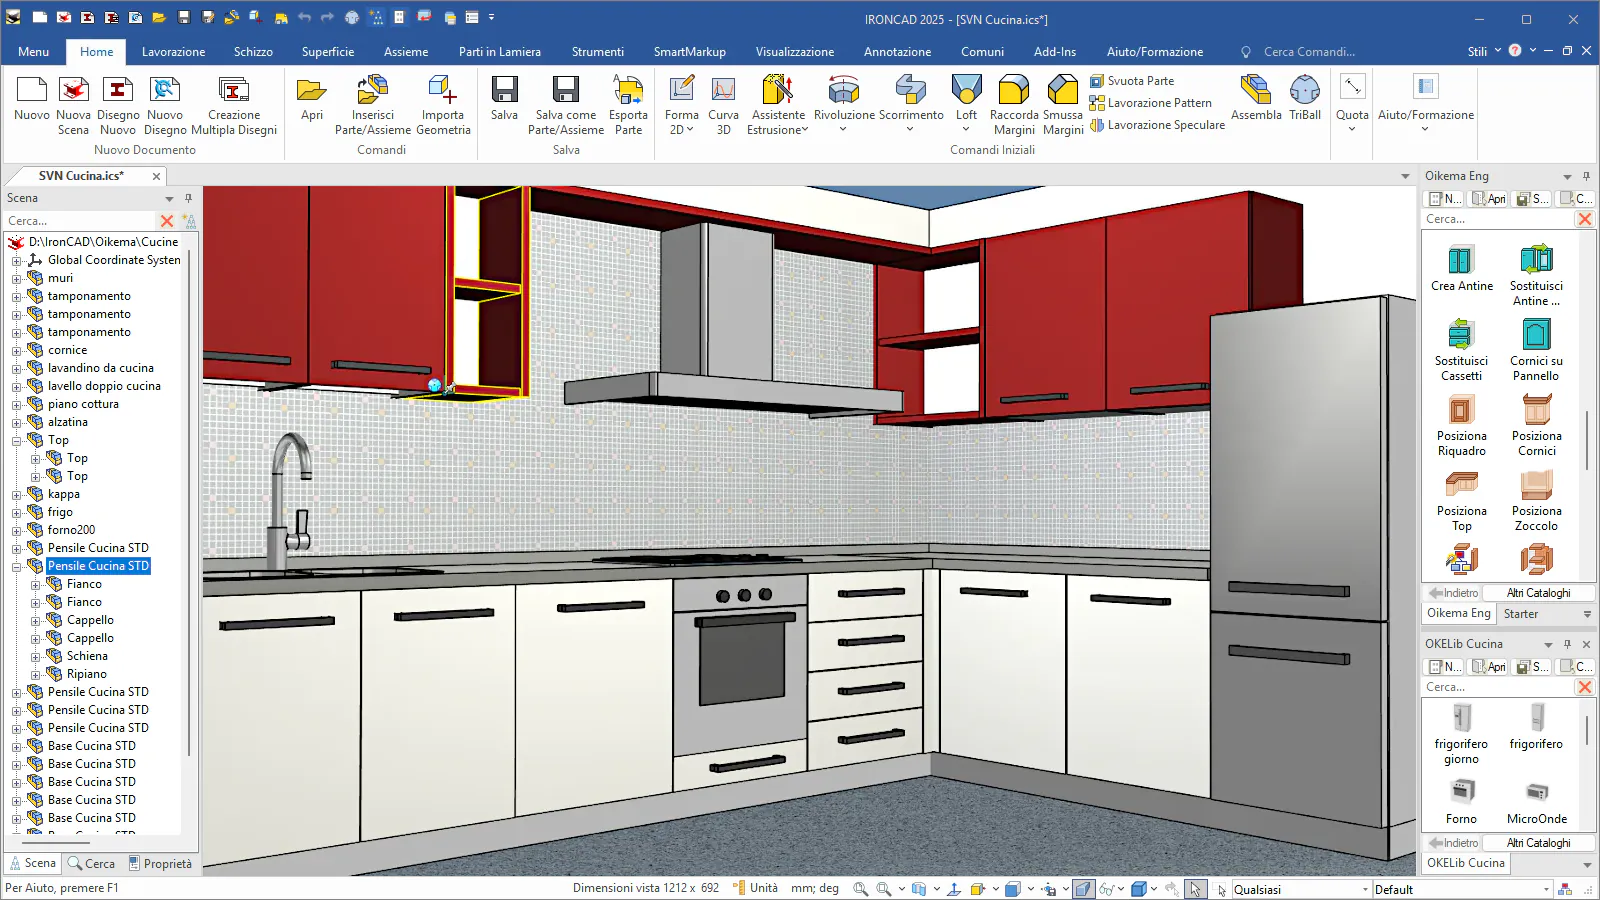The image size is (1600, 900).
Task: Open the Lavorazione ribbon tab
Action: pyautogui.click(x=173, y=52)
